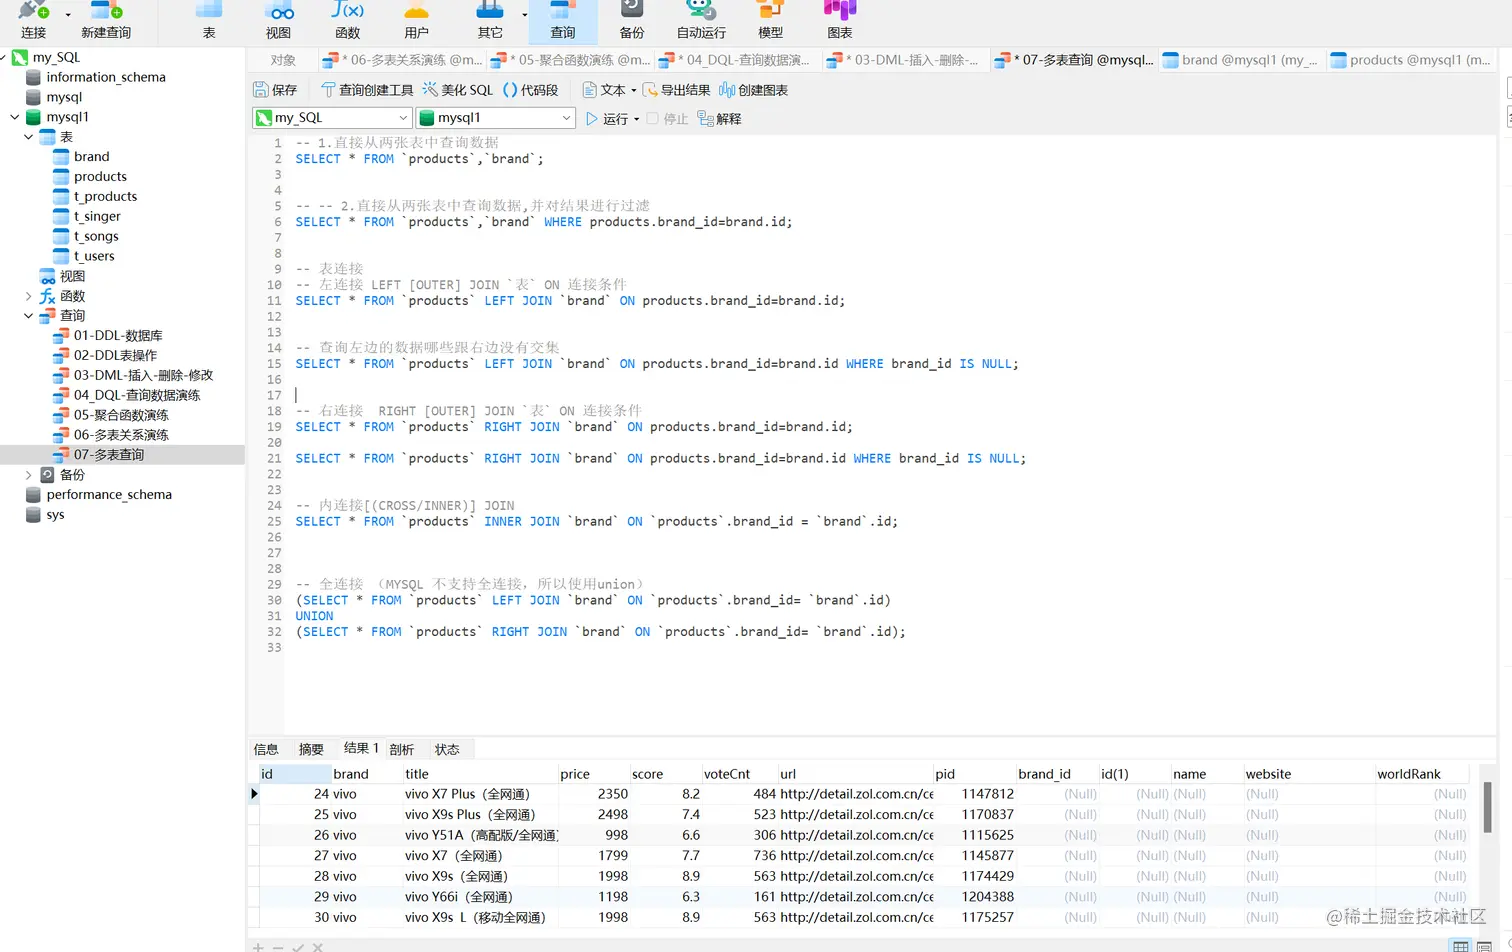
Task: Click the pid cell 1147812
Action: click(x=975, y=794)
